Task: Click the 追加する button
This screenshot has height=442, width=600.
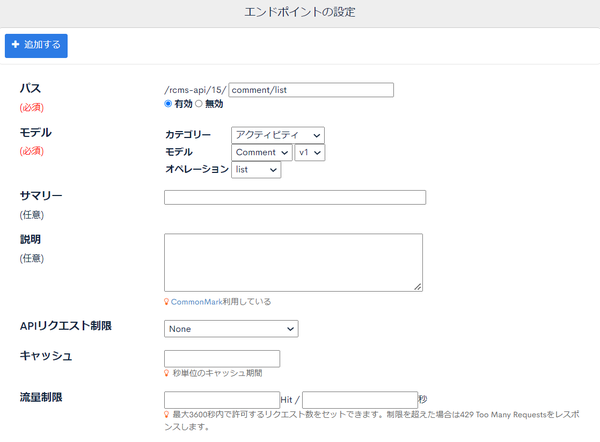Action: pos(36,46)
